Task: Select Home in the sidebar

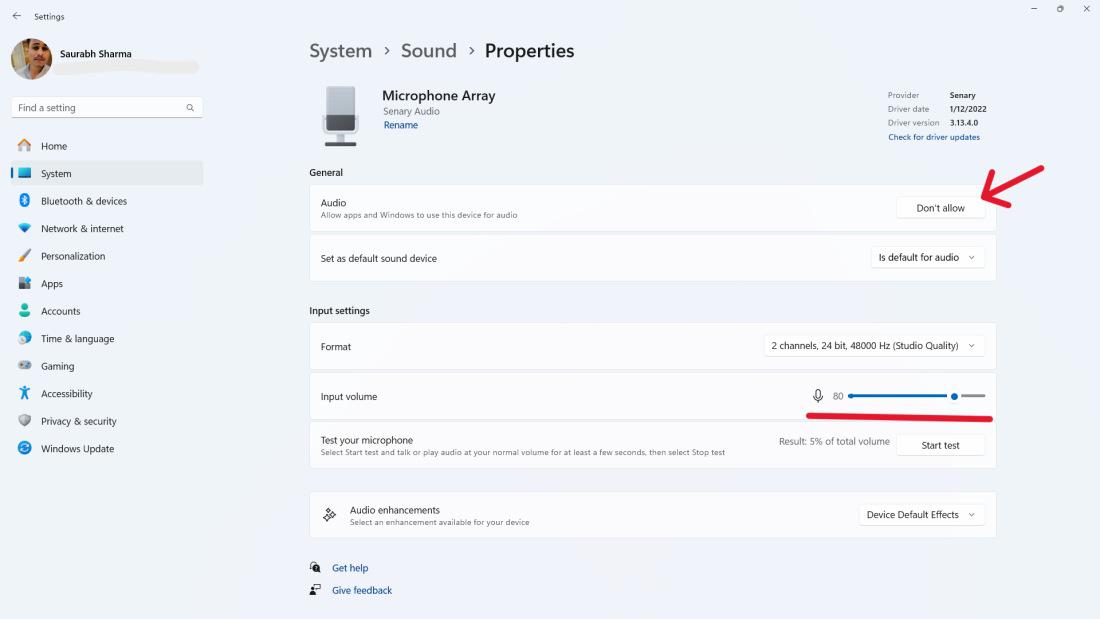Action: [54, 146]
